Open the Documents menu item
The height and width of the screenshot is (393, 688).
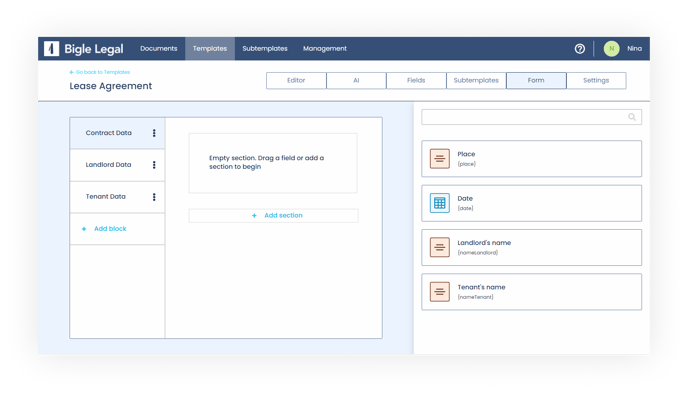[159, 49]
